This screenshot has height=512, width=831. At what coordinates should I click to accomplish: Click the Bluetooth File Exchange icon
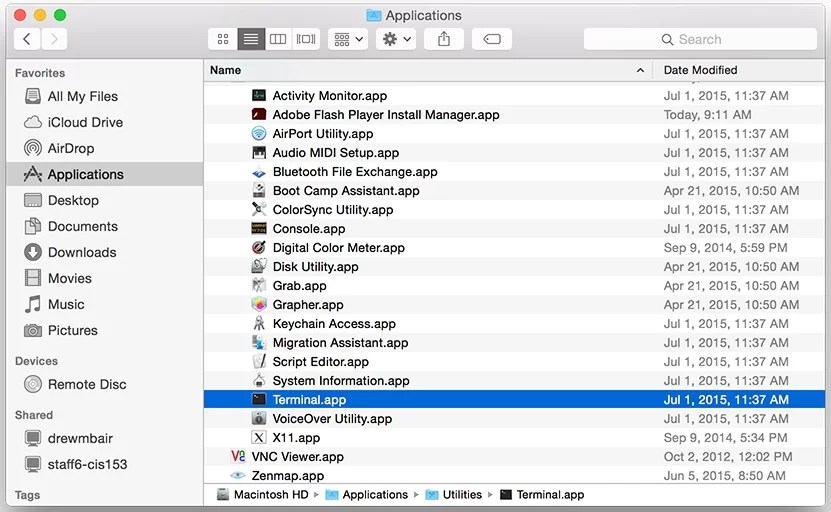click(259, 172)
